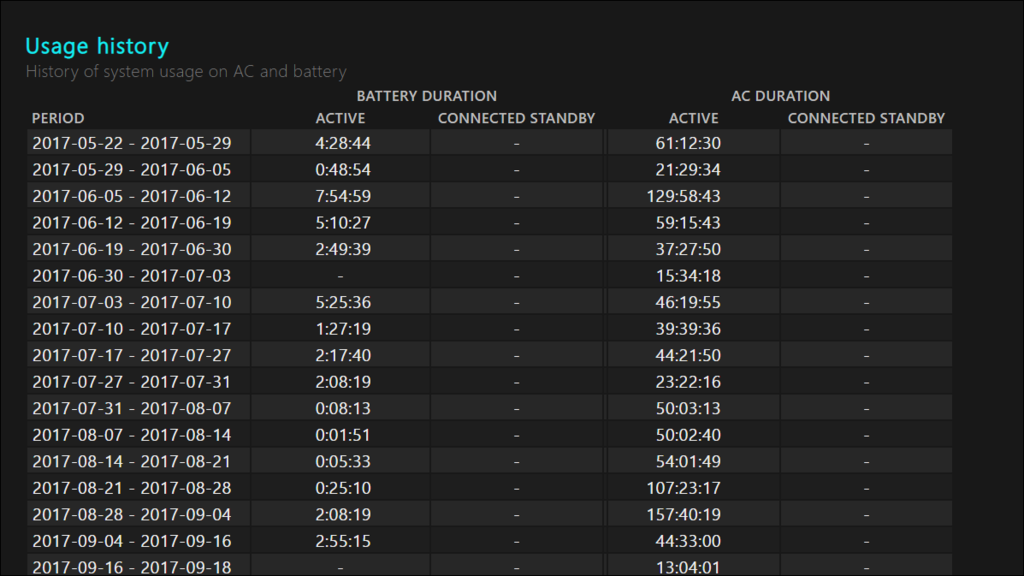1024x576 pixels.
Task: Click the AC DURATION column group header
Action: 780,96
